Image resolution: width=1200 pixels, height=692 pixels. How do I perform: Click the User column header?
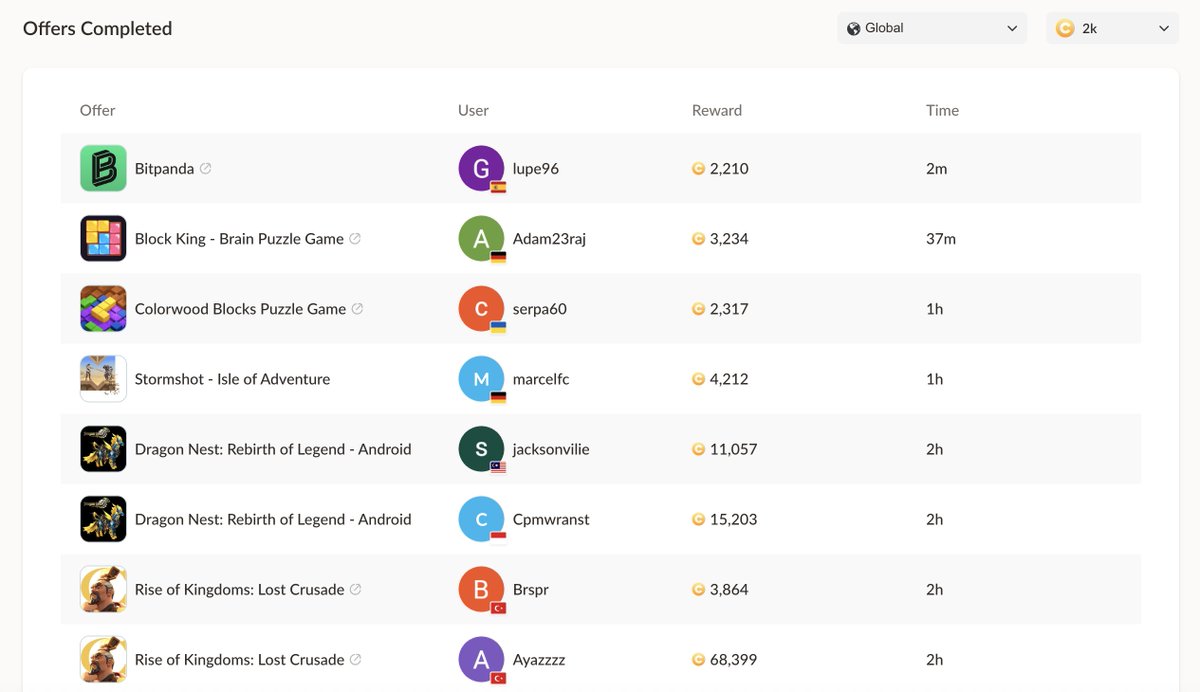pyautogui.click(x=473, y=110)
